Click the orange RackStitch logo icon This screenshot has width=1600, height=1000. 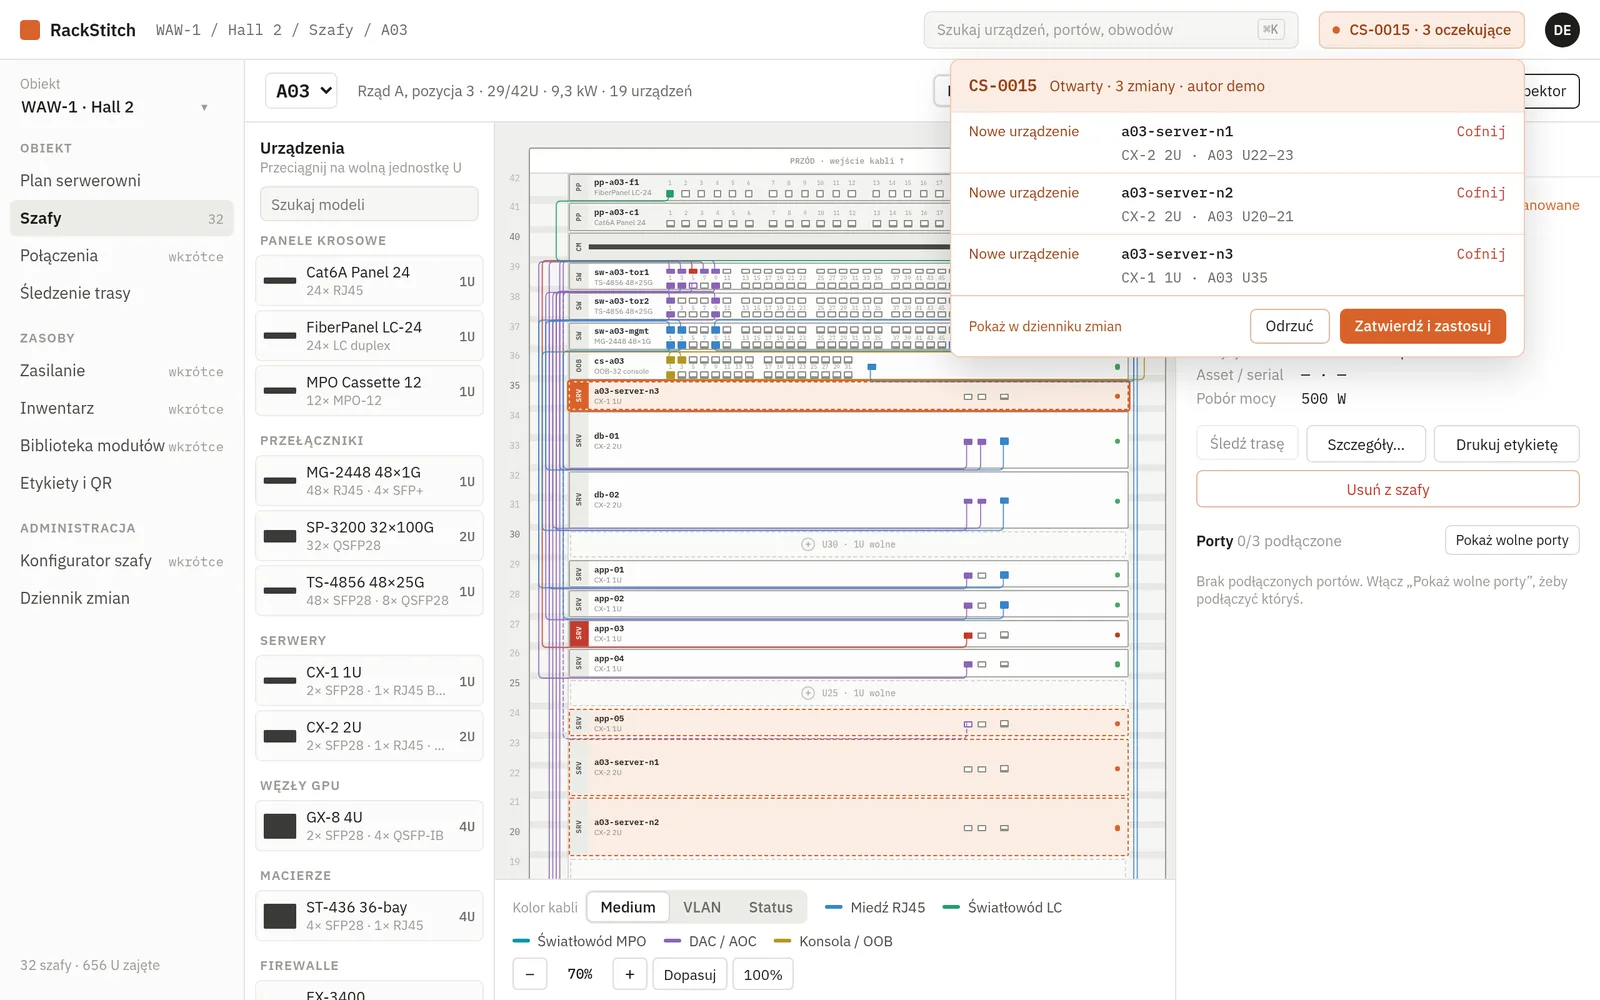30,30
